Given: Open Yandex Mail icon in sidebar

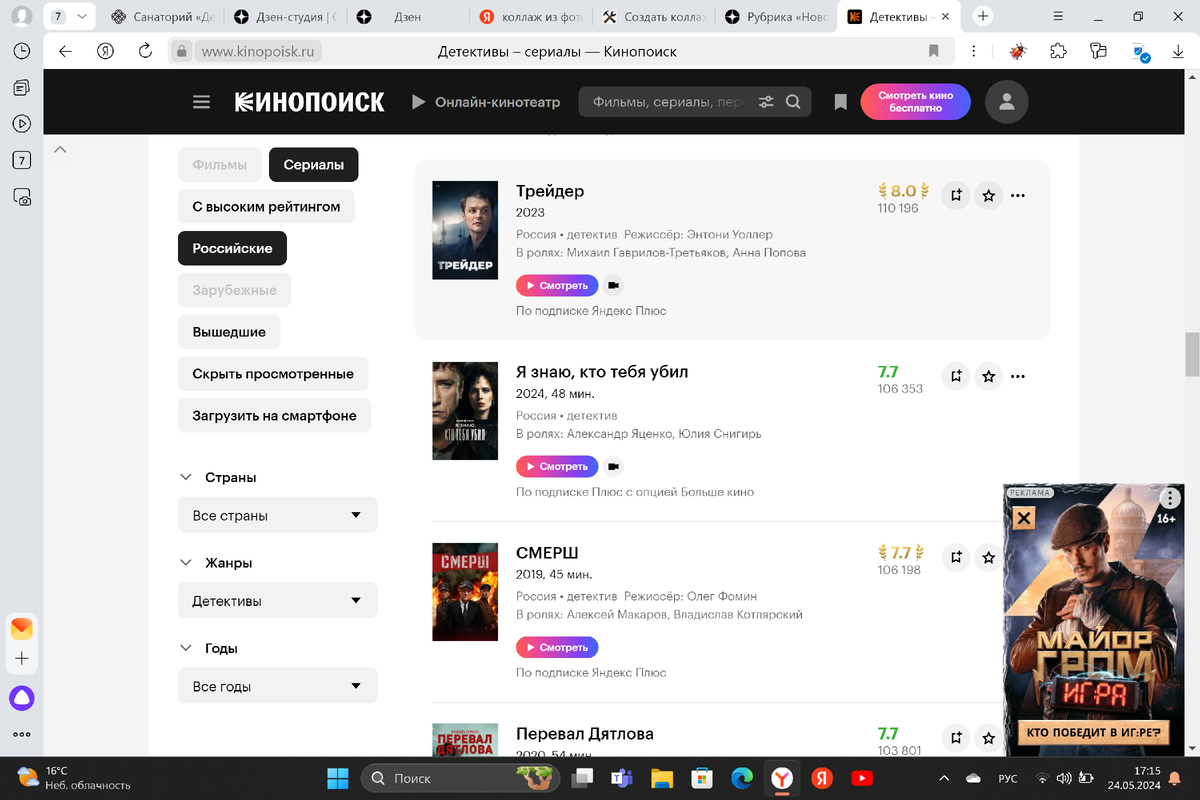Looking at the screenshot, I should point(22,628).
